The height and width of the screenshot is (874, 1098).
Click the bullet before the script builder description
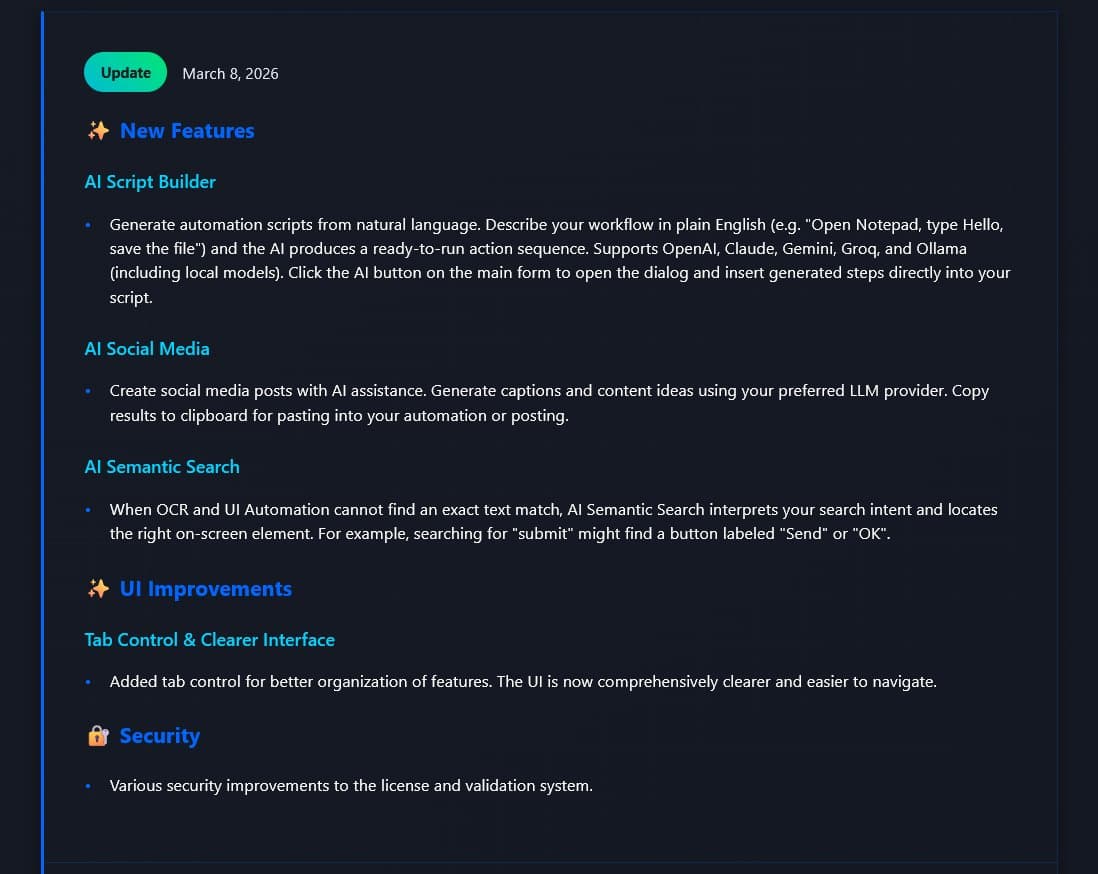[x=88, y=225]
